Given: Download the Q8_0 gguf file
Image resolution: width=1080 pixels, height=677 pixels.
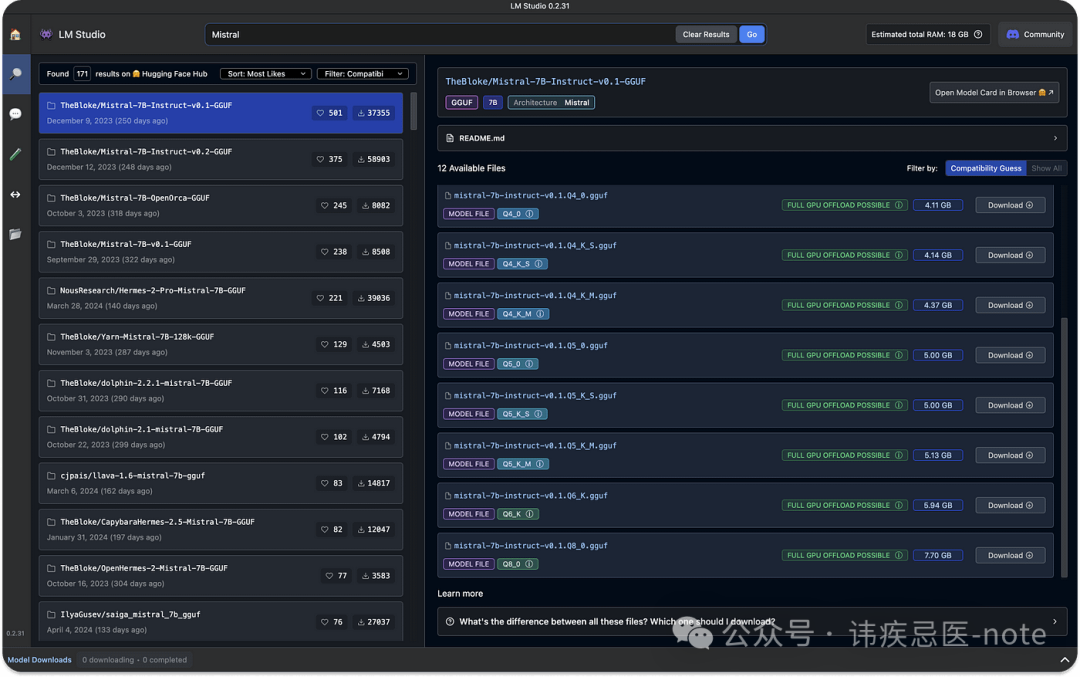Looking at the screenshot, I should [x=1010, y=556].
